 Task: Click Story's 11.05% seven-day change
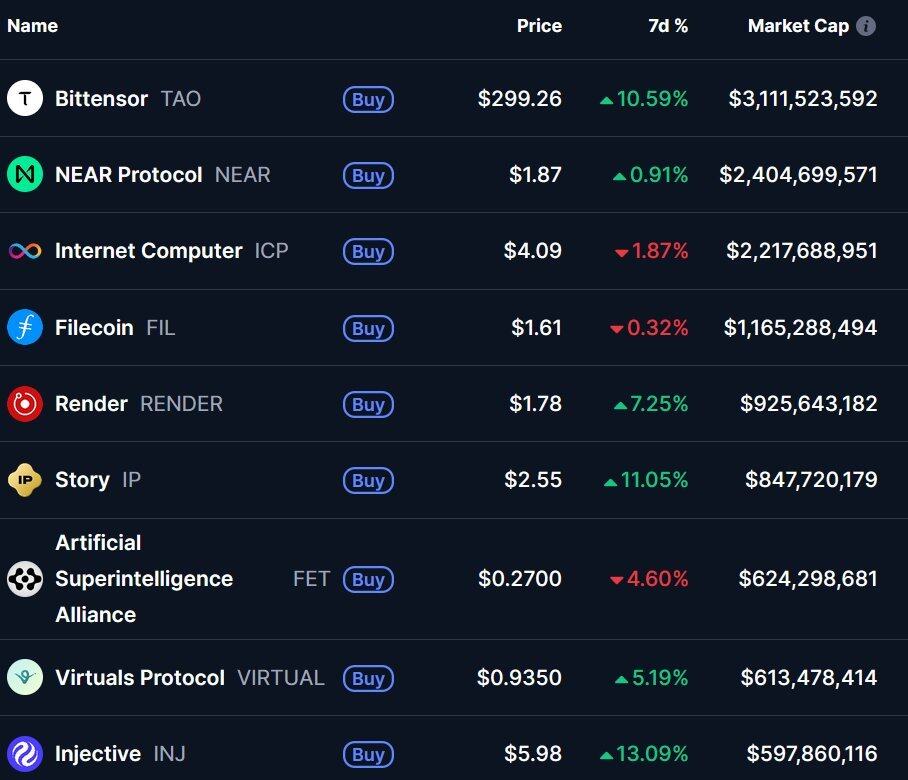pos(654,480)
